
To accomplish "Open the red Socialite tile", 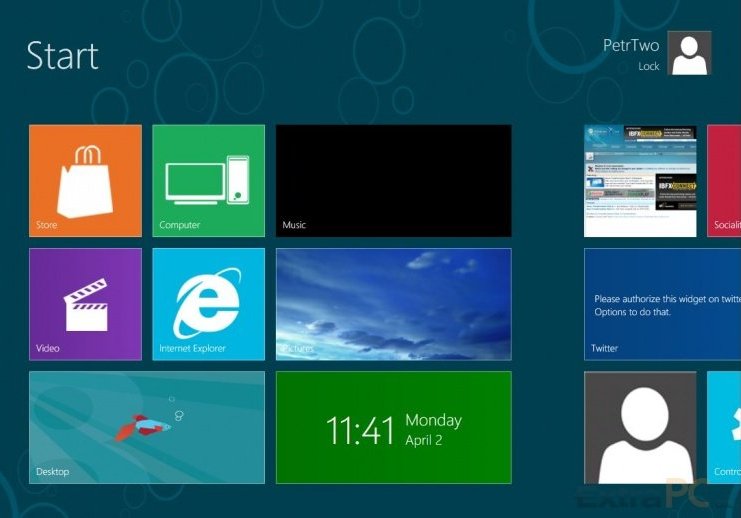I will [725, 180].
